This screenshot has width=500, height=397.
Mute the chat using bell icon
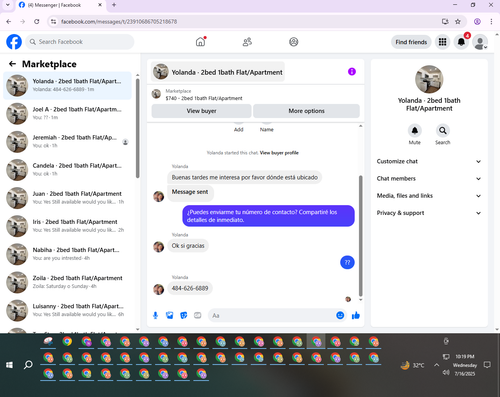[x=415, y=131]
